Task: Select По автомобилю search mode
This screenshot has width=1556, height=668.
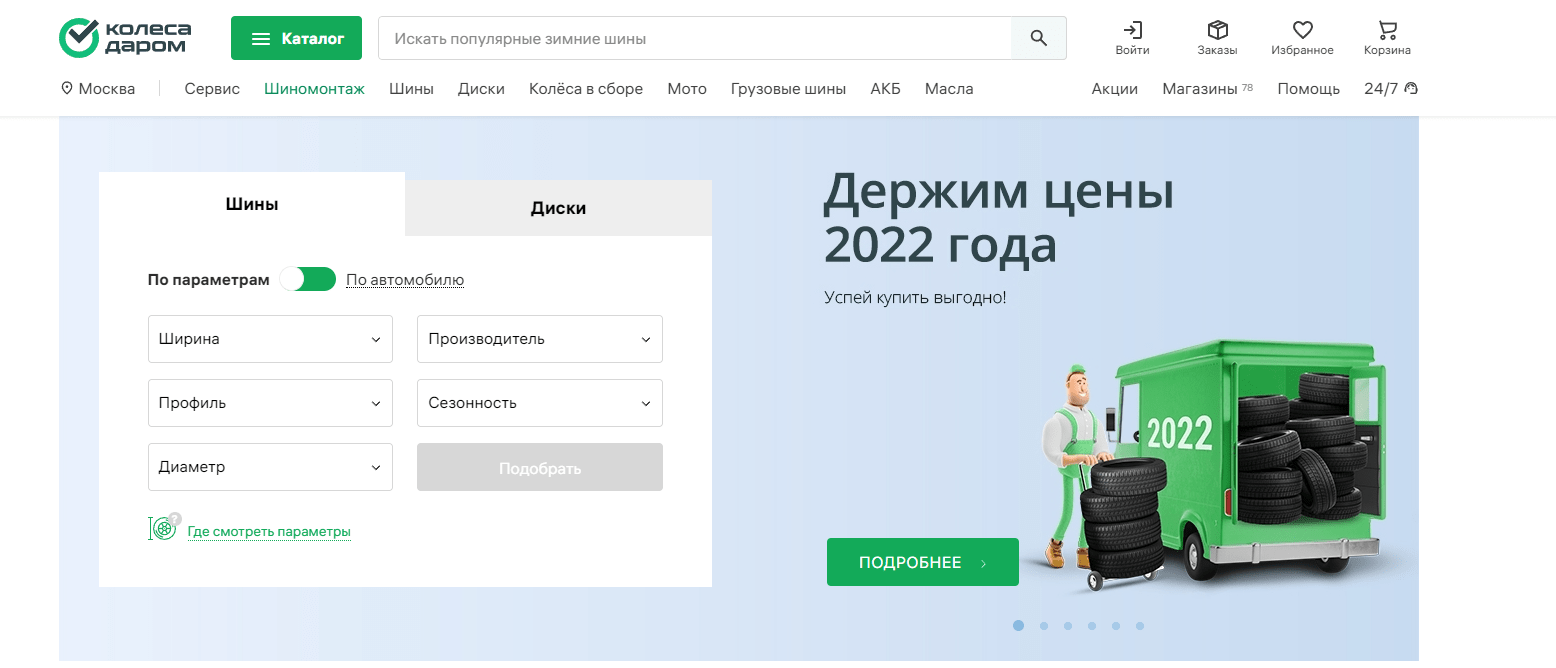Action: [405, 280]
